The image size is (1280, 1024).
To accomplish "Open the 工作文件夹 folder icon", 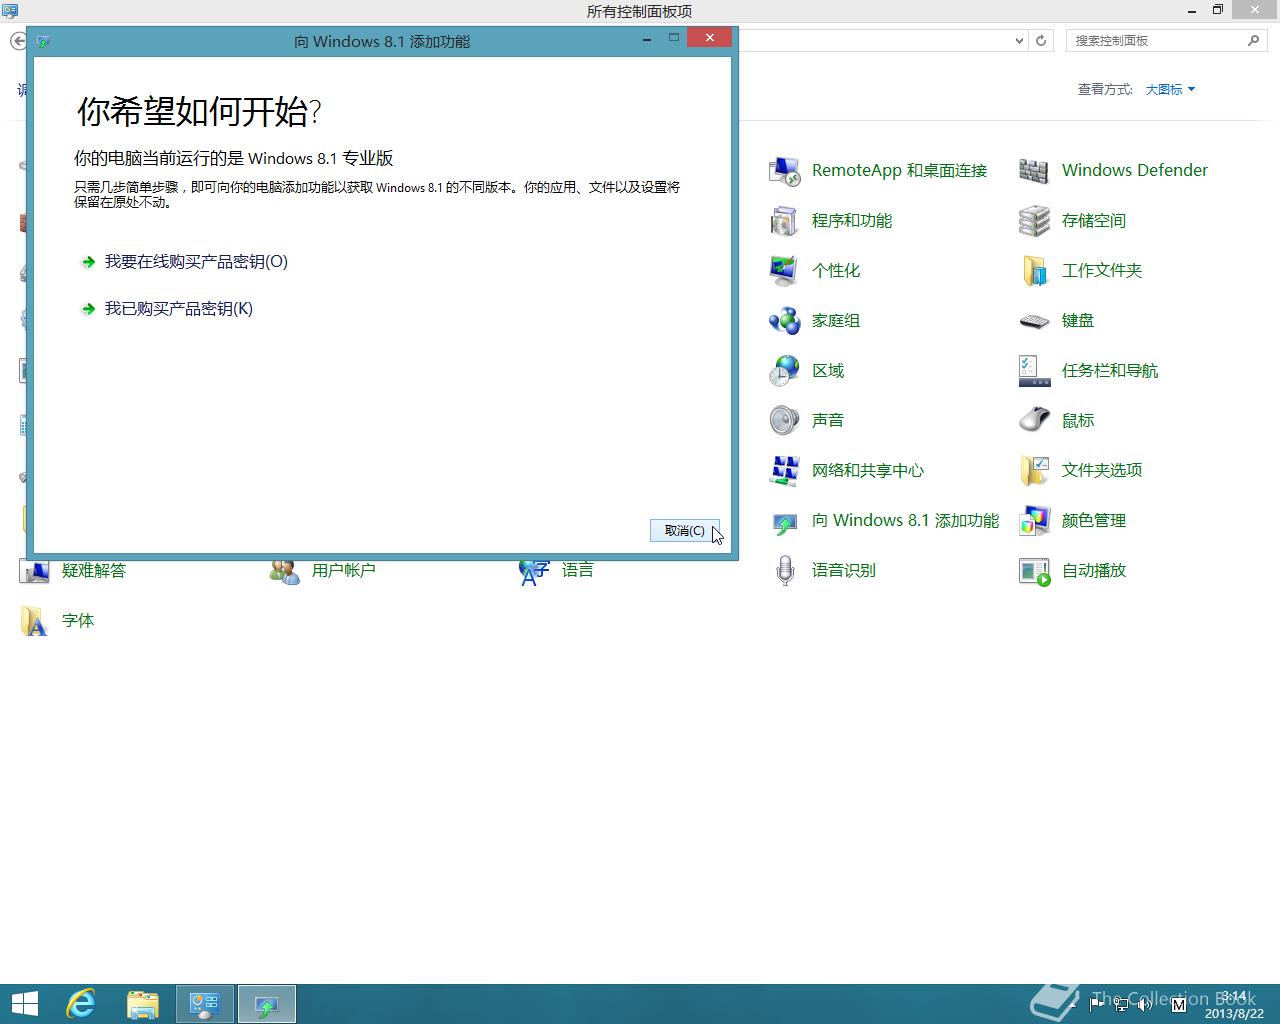I will (x=1034, y=271).
